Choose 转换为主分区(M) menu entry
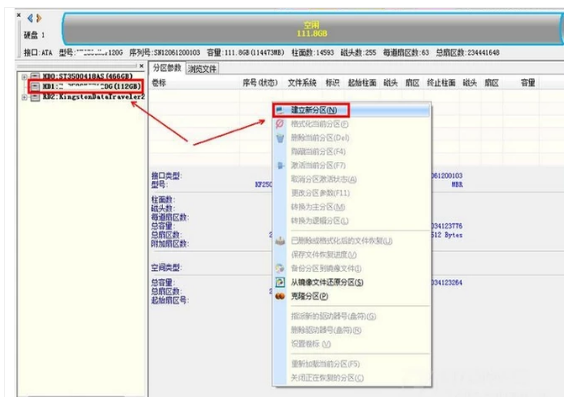Viewport: 564px width, 397px height. pos(318,207)
